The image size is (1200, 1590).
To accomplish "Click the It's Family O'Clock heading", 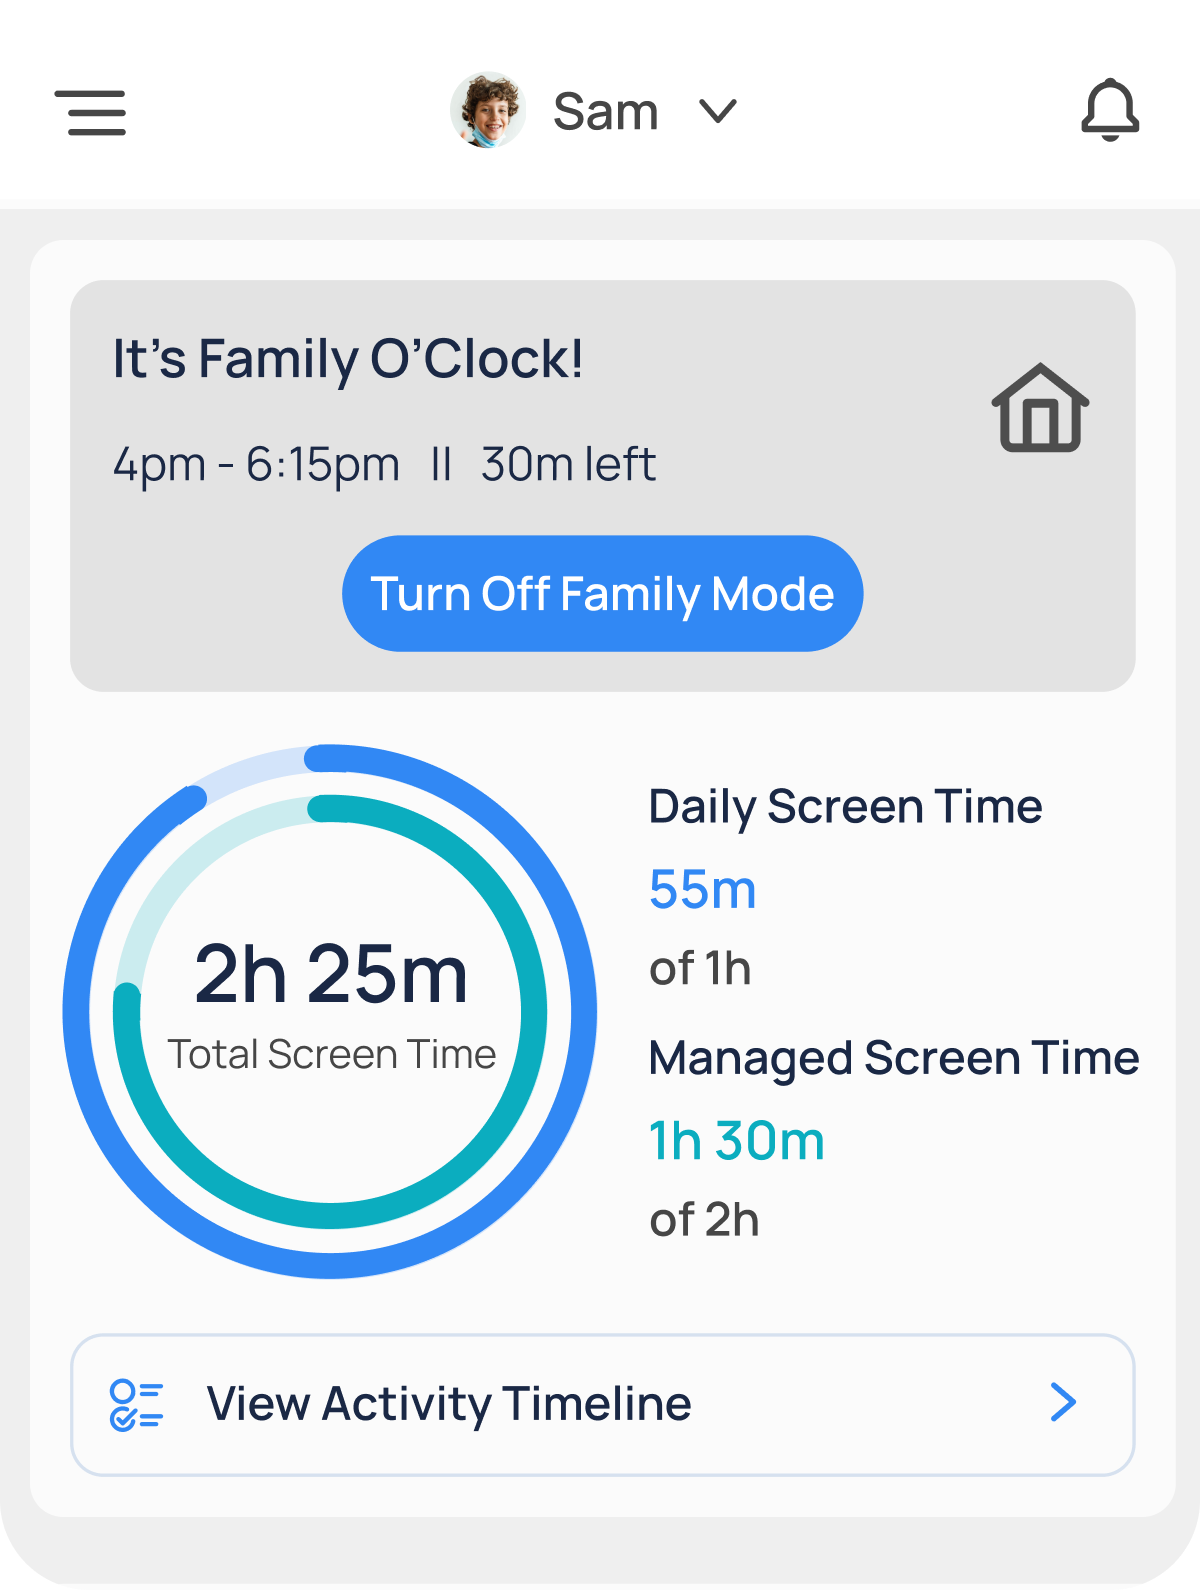I will (347, 359).
